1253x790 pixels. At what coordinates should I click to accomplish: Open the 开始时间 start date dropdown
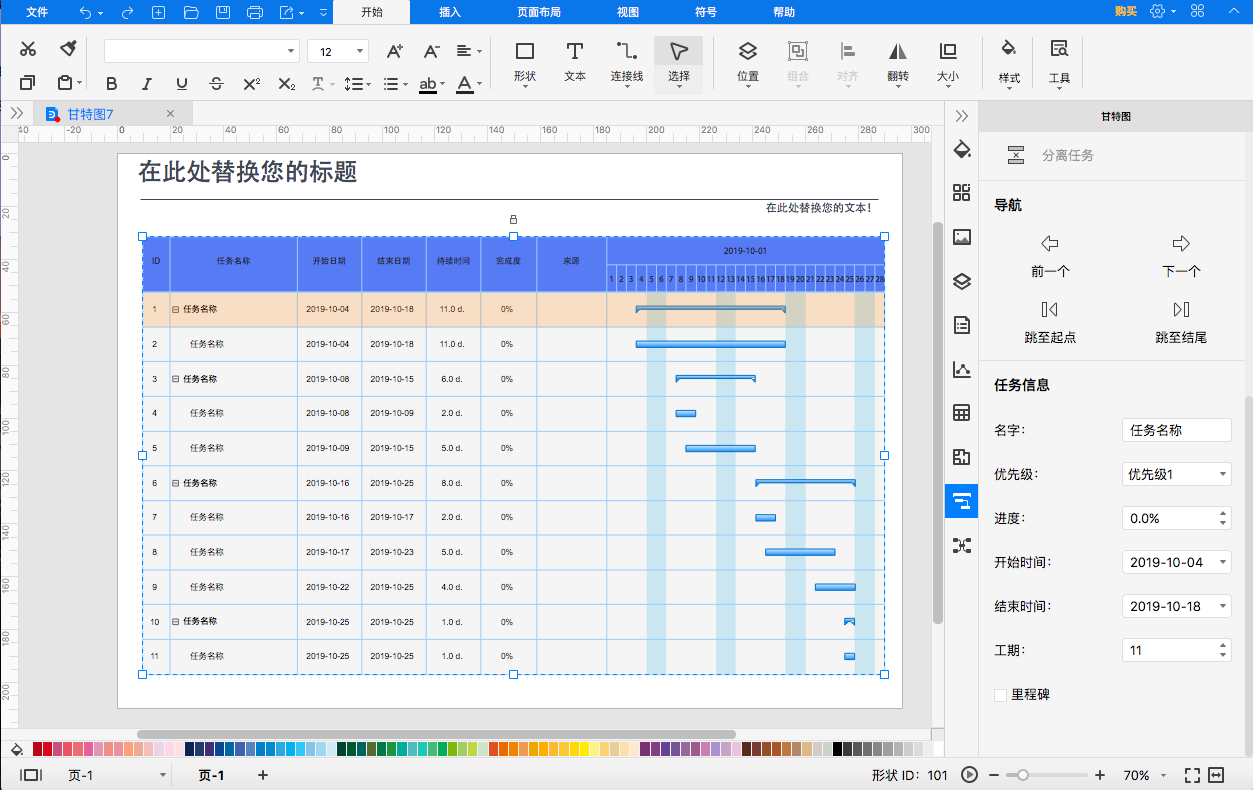coord(1176,562)
